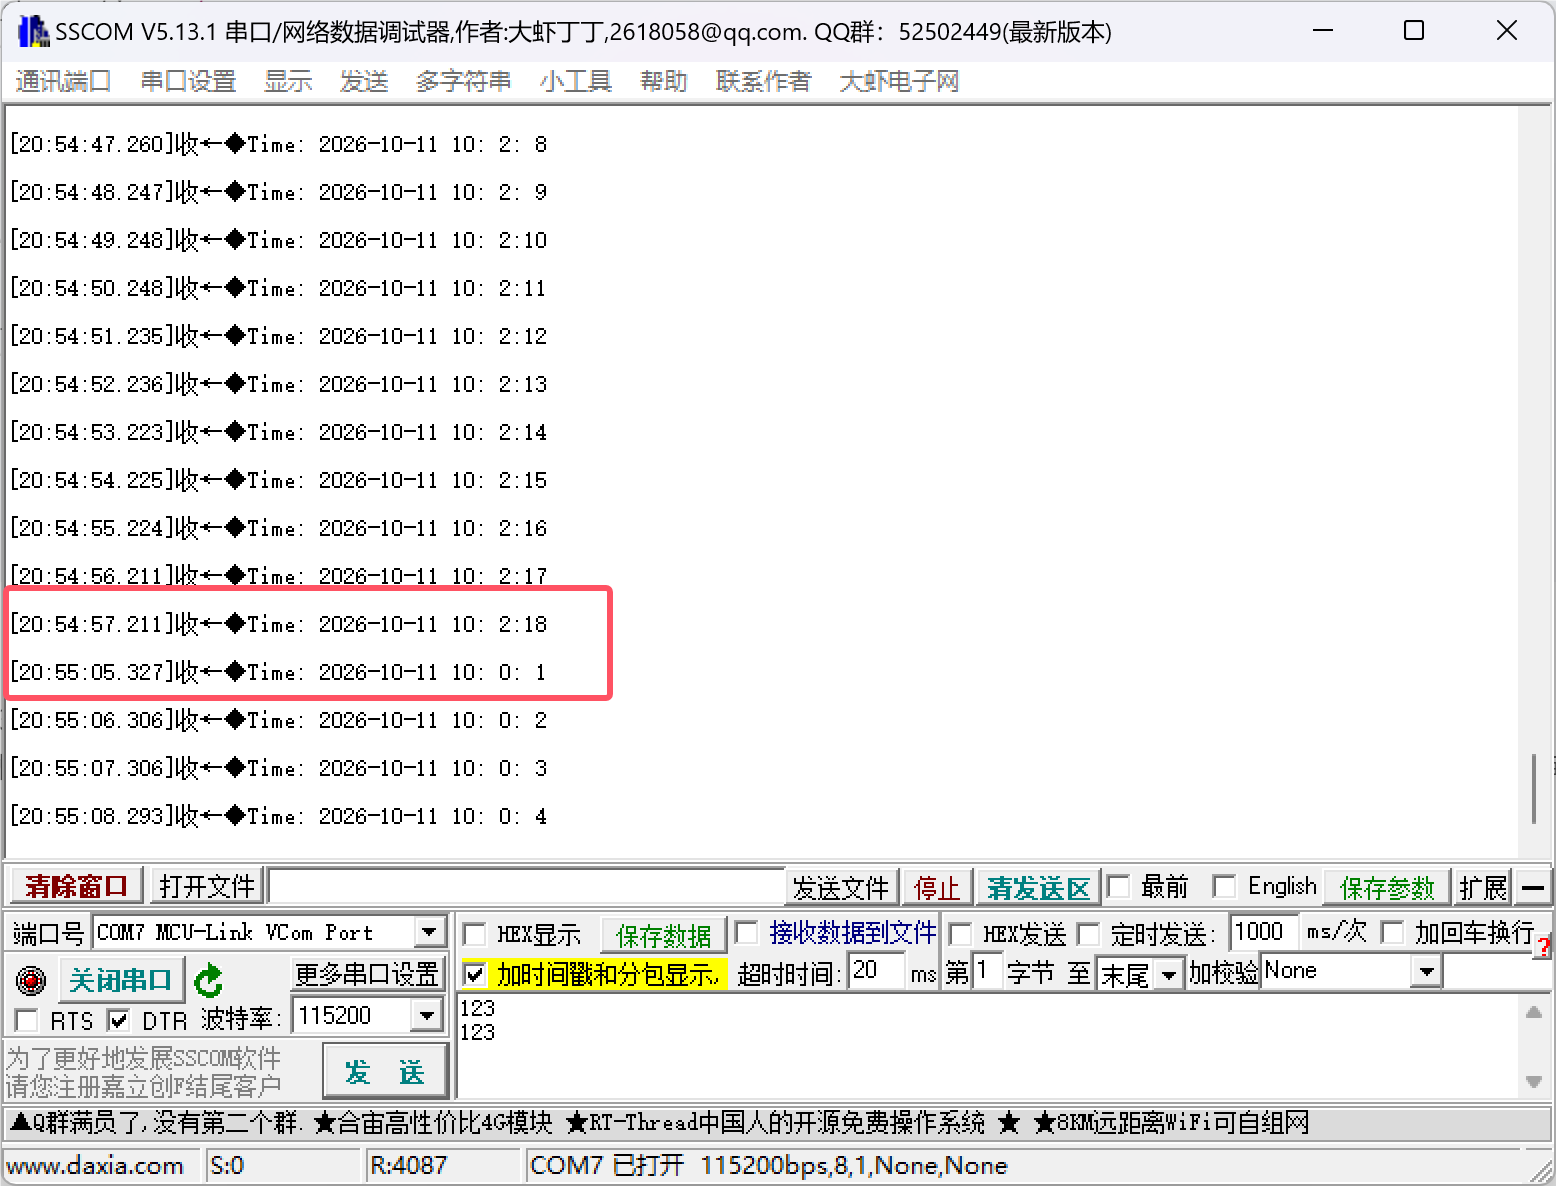Viewport: 1556px width, 1186px height.
Task: Click the timed send interval 1000 field
Action: click(1264, 932)
